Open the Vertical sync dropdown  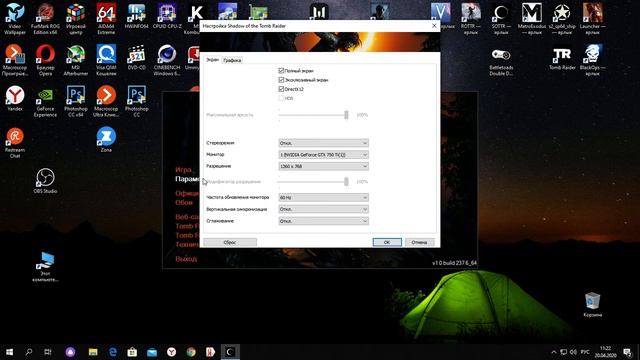point(323,209)
